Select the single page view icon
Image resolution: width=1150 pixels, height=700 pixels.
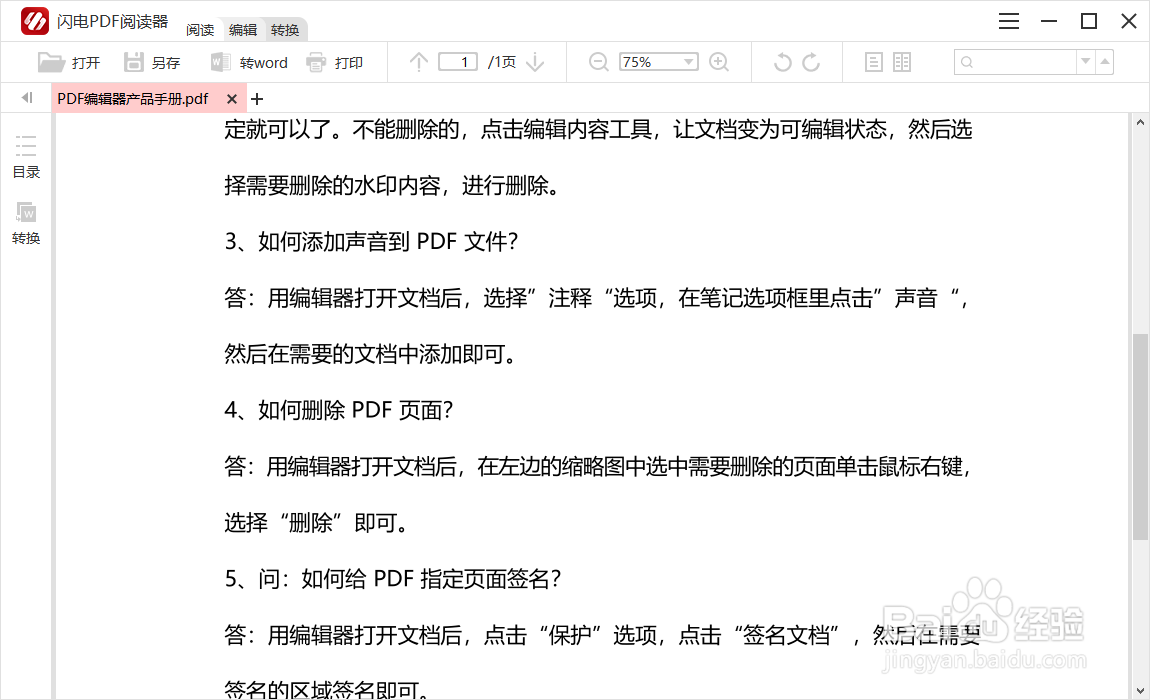coord(873,61)
